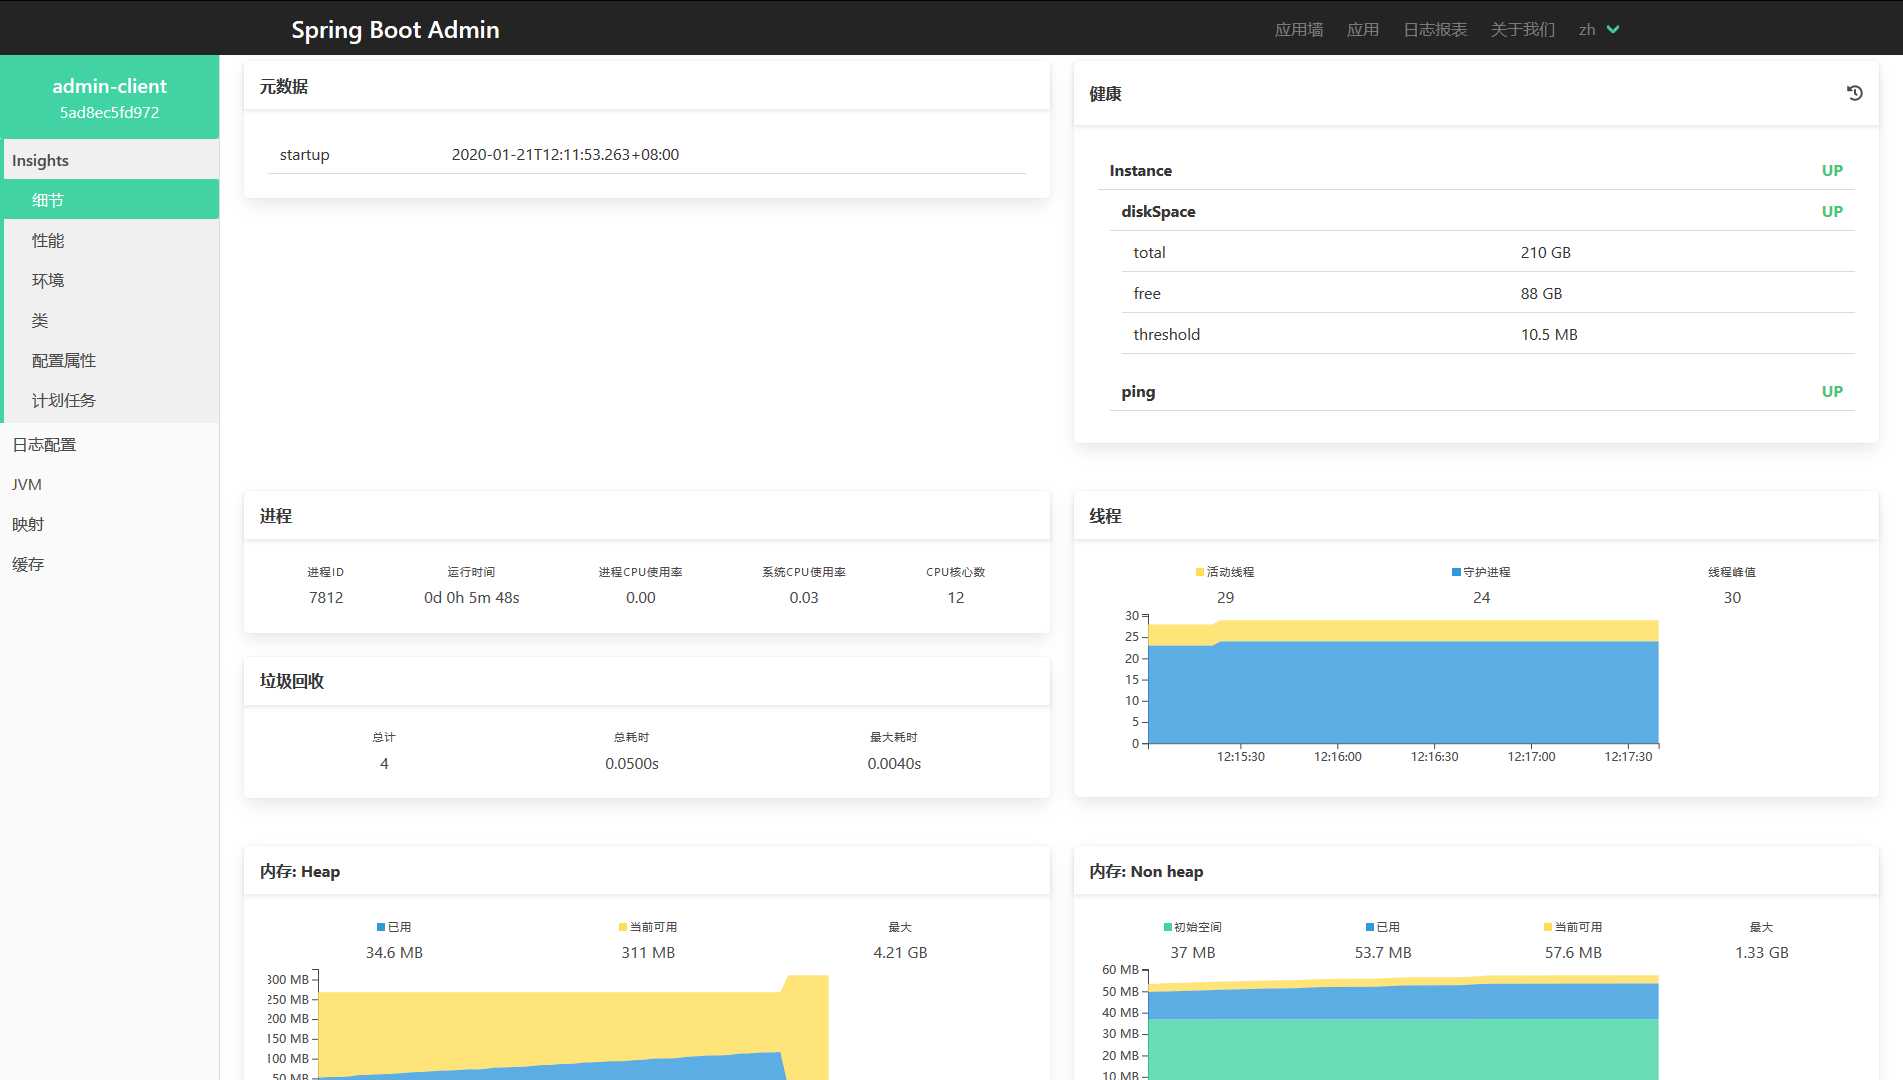Click the 进程CPU使用率 value 0.00
The height and width of the screenshot is (1080, 1903).
click(641, 597)
